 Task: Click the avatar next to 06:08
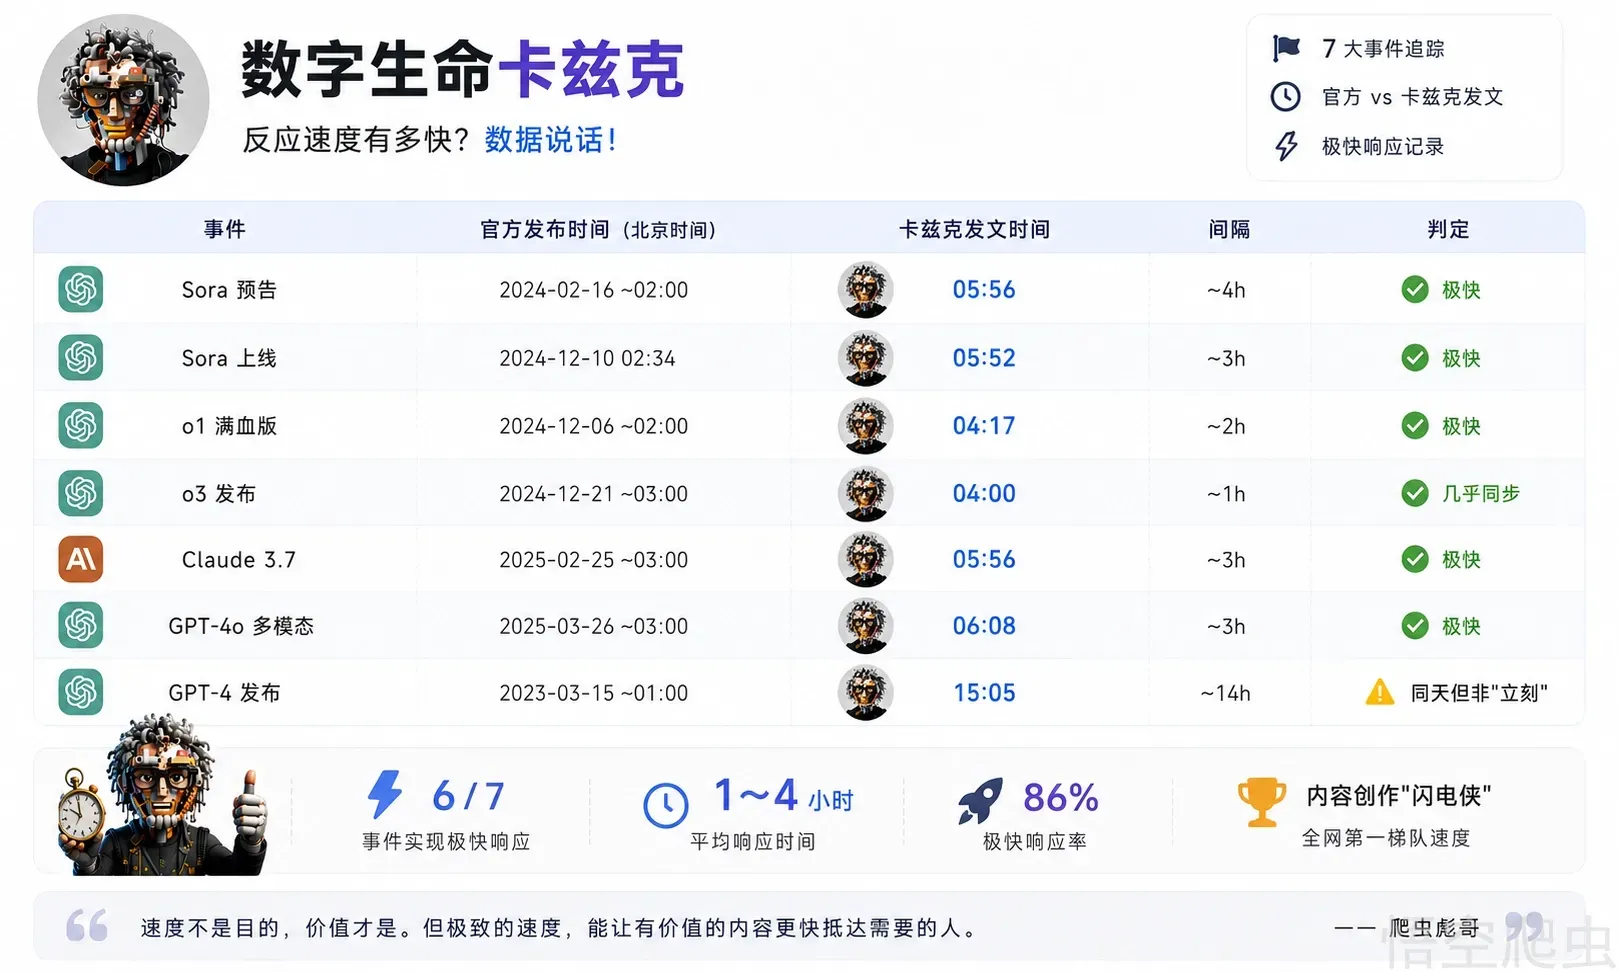(x=866, y=626)
